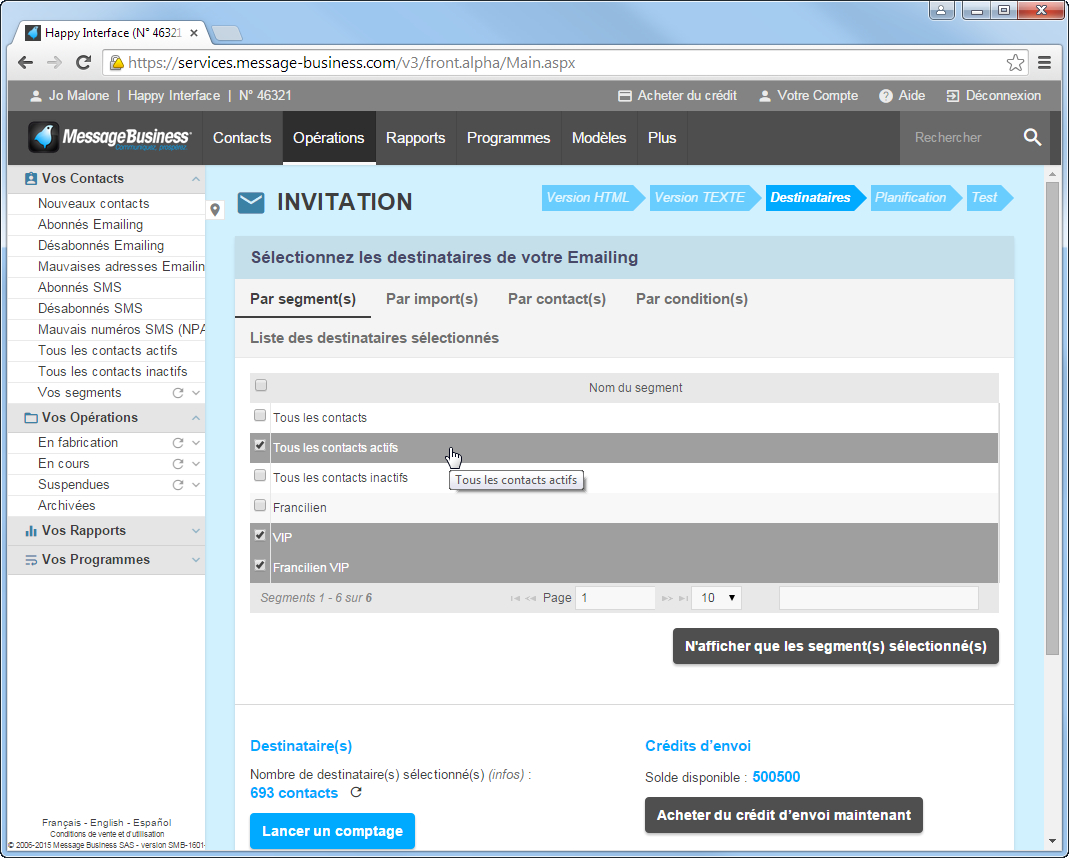The width and height of the screenshot is (1069, 858).
Task: Refresh the selected contacts count
Action: (355, 793)
